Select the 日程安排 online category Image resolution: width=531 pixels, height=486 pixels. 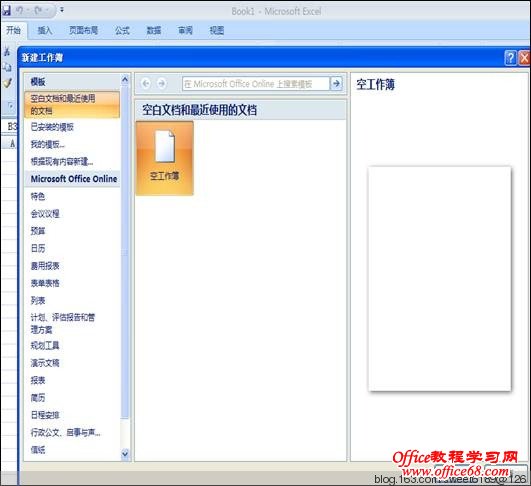(45, 415)
